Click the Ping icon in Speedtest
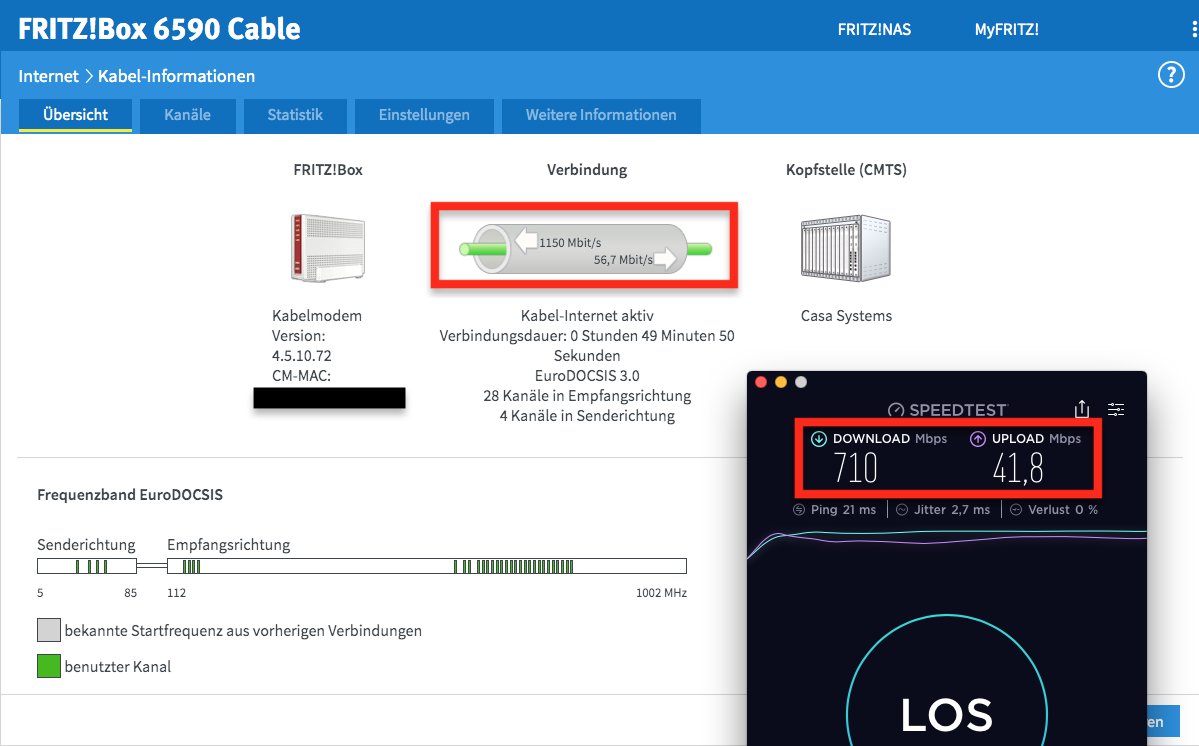Image resolution: width=1199 pixels, height=746 pixels. 799,510
